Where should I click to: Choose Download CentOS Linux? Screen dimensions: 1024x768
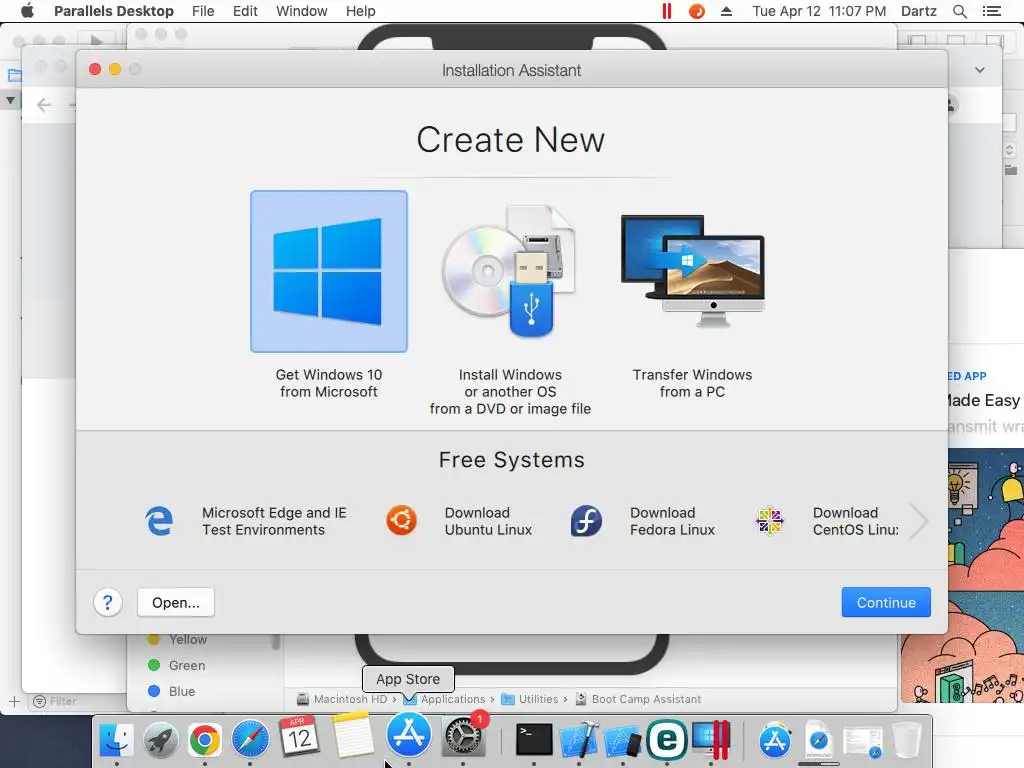[x=856, y=521]
